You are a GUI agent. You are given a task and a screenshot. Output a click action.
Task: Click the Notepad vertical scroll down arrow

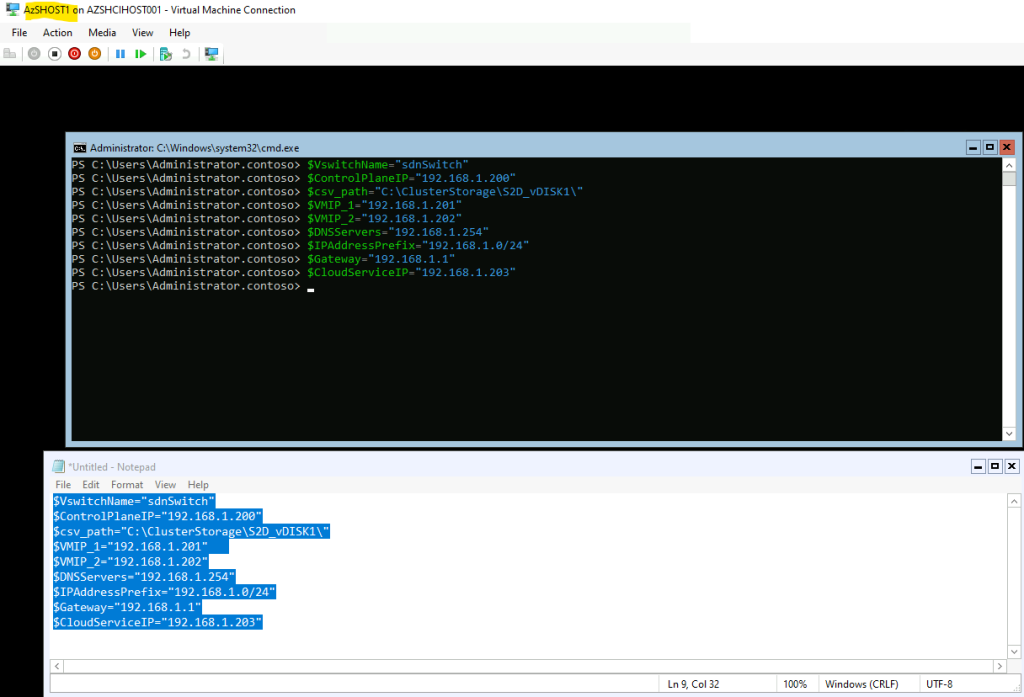(x=1014, y=652)
